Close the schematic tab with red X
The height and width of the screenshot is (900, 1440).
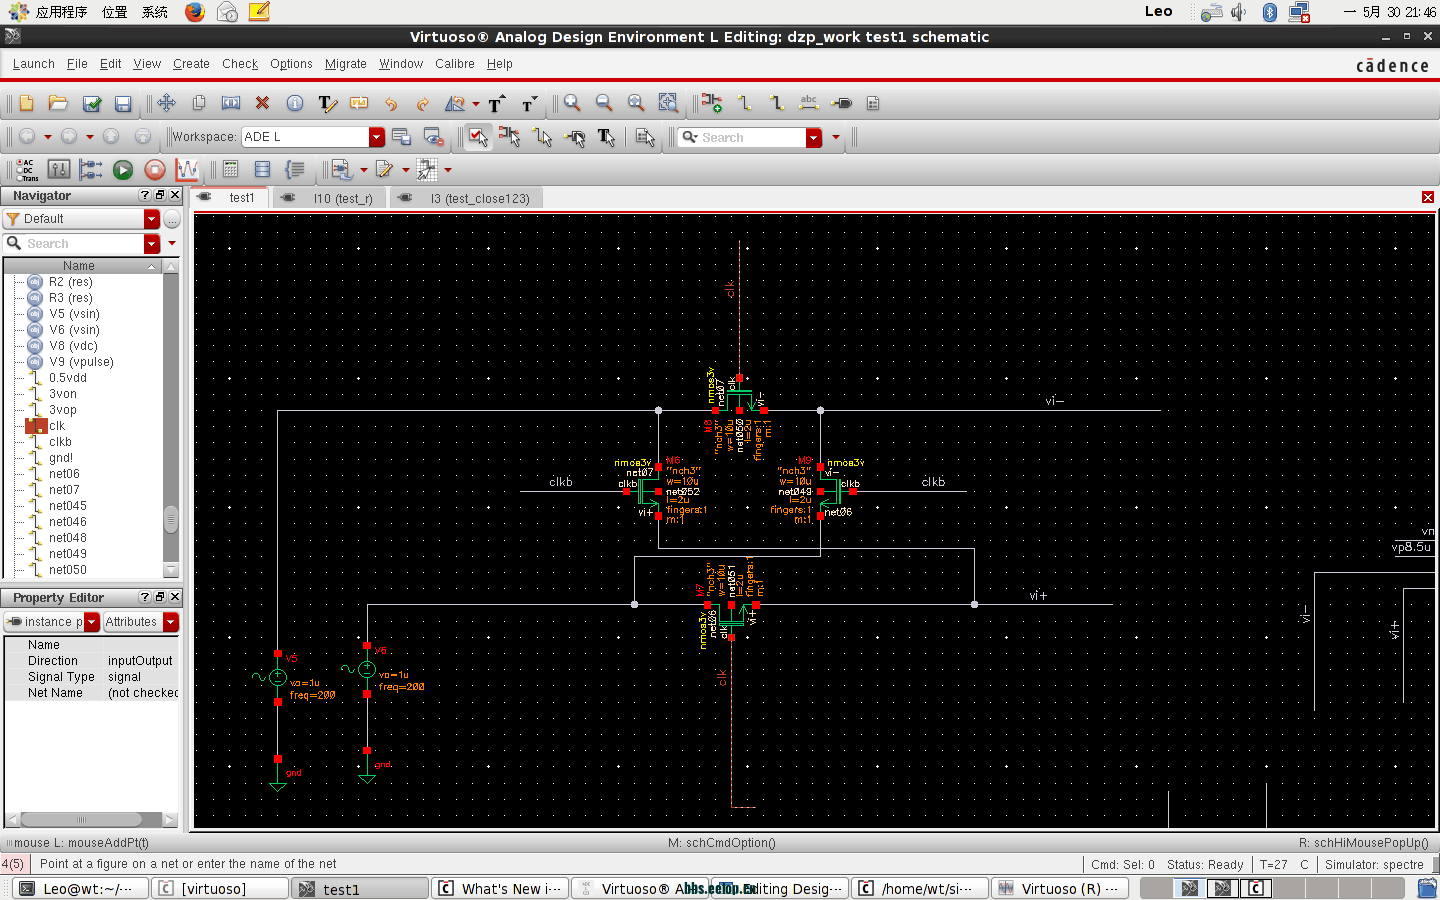click(x=1428, y=197)
